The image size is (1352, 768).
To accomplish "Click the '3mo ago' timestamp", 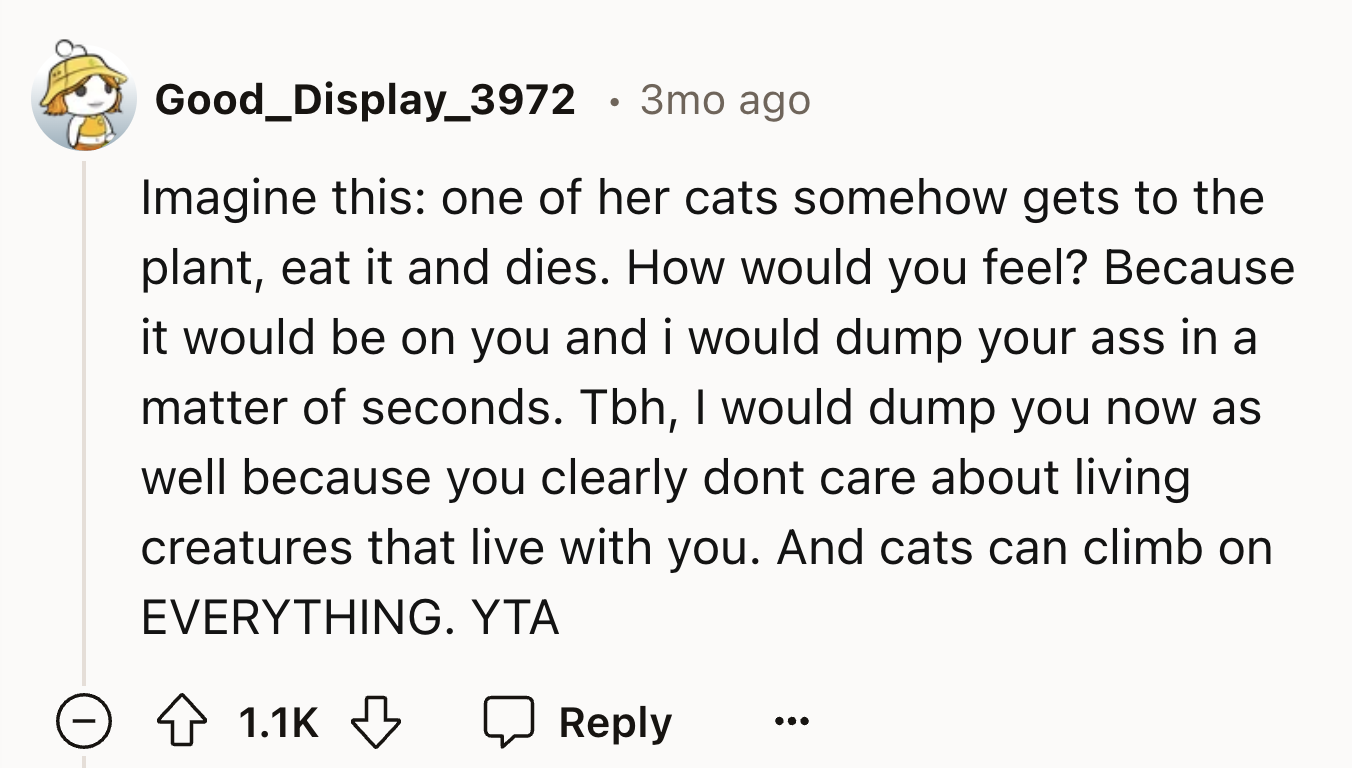I will (725, 99).
